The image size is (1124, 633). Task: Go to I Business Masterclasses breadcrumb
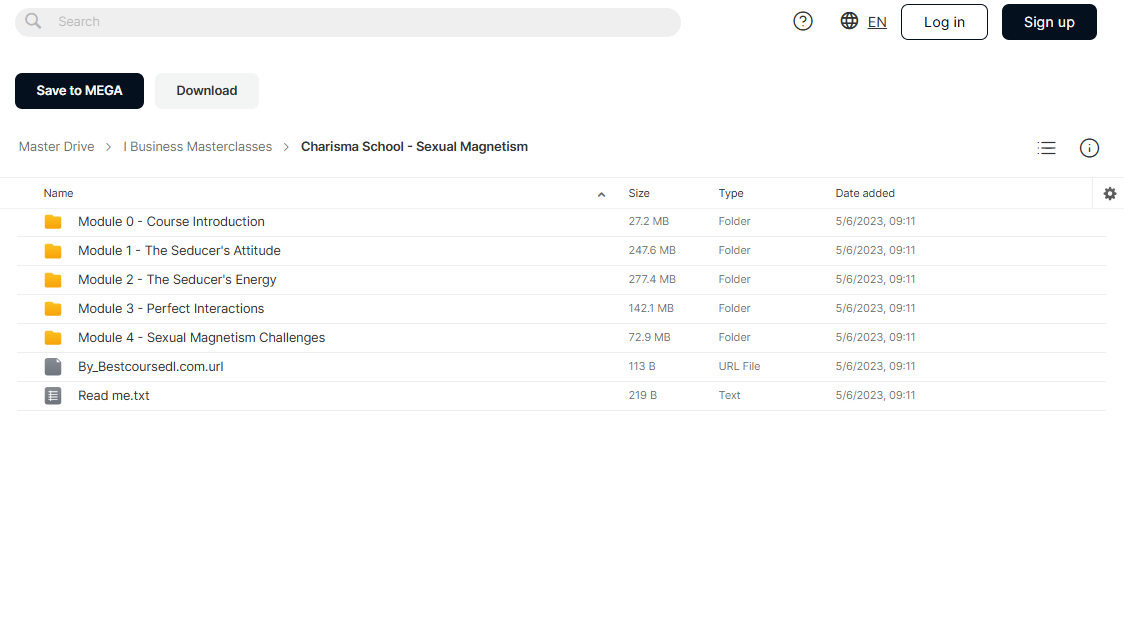coord(198,147)
